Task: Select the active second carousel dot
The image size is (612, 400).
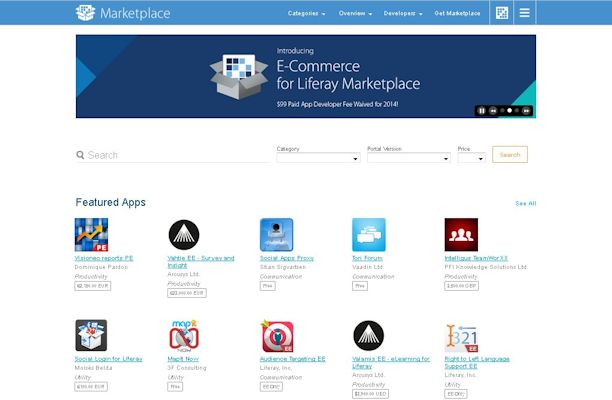Action: tap(509, 111)
